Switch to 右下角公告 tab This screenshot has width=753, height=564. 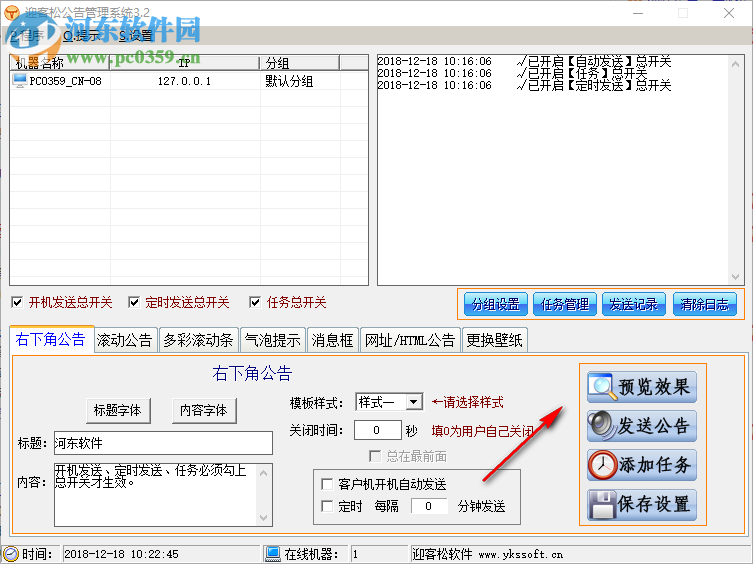tap(51, 340)
